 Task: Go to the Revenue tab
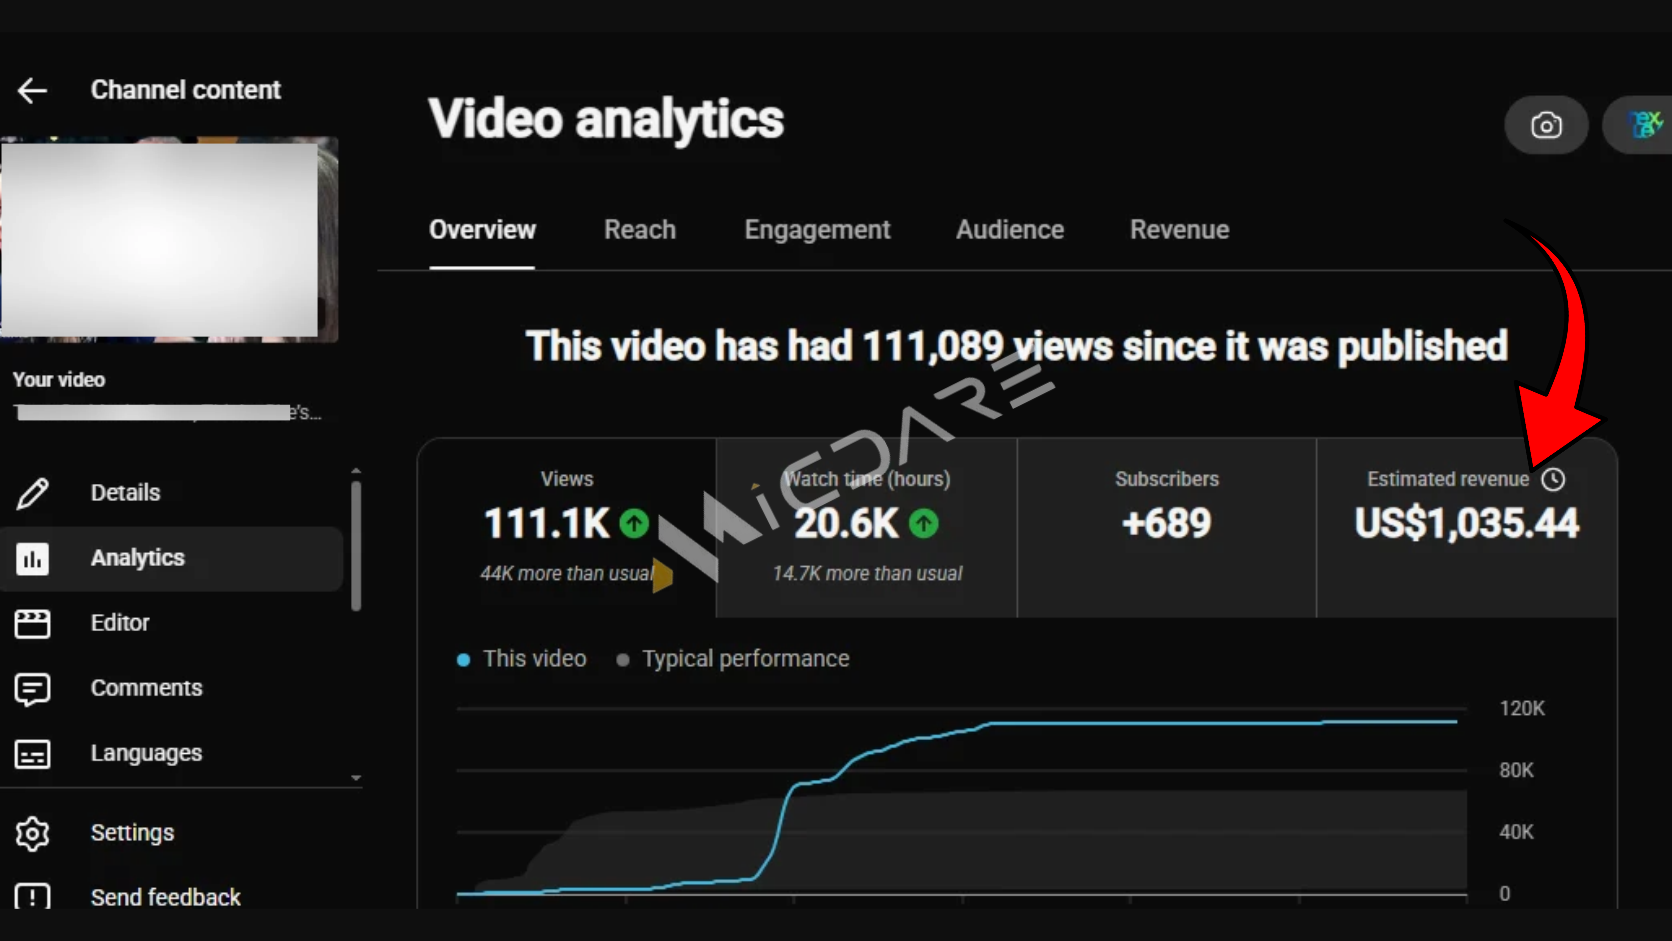pos(1180,230)
